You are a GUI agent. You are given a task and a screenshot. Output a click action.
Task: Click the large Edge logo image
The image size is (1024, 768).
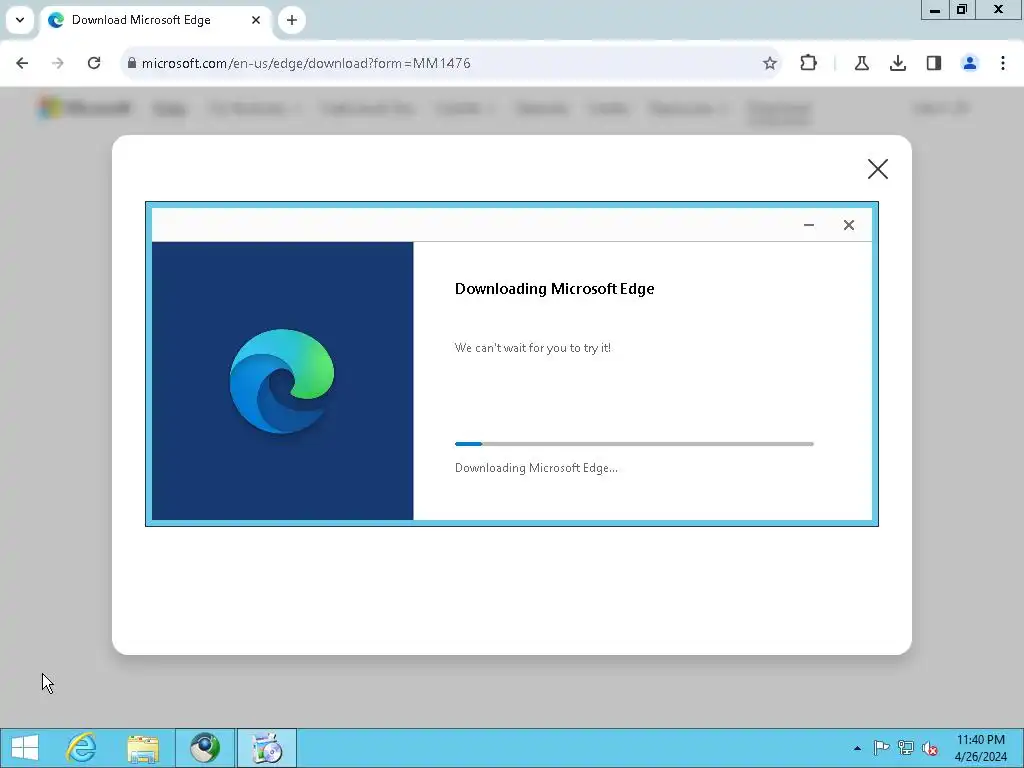(x=282, y=381)
